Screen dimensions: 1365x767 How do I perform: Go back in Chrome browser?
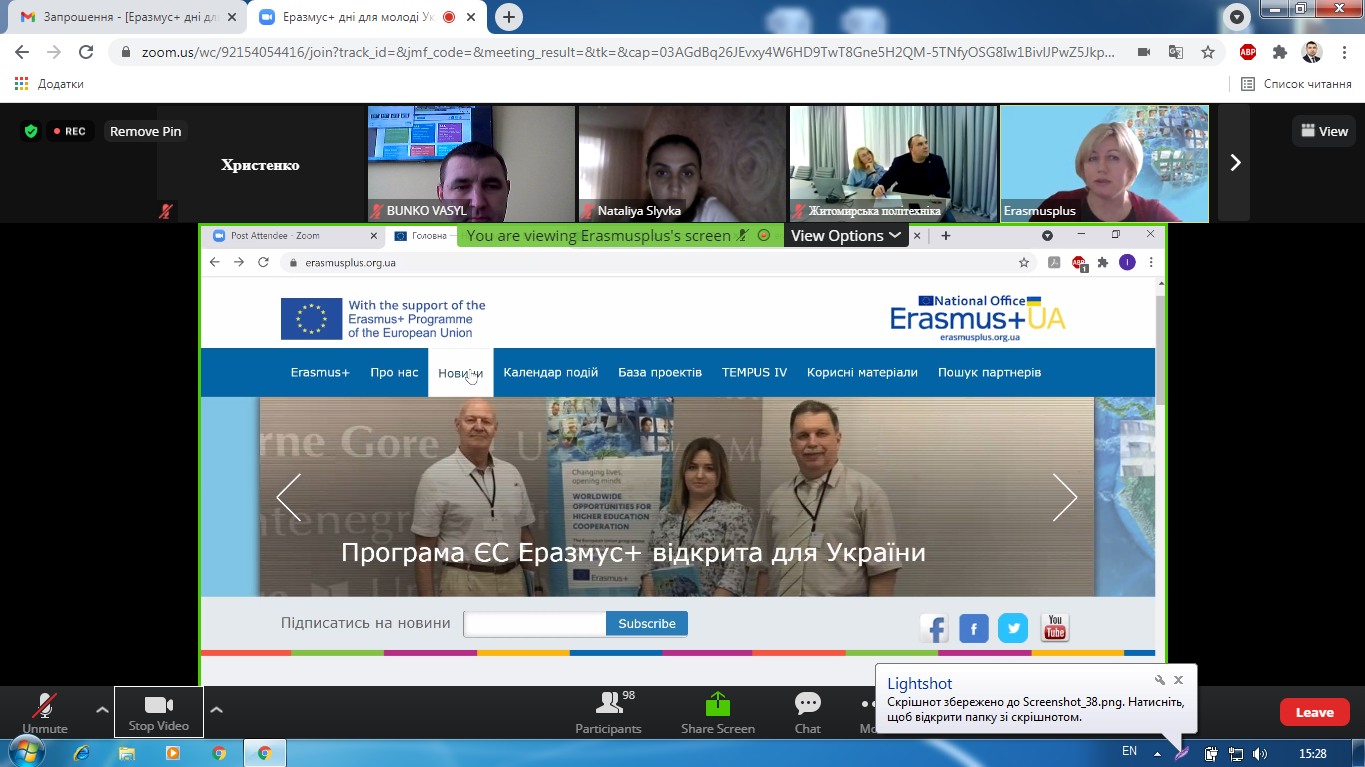(x=22, y=52)
